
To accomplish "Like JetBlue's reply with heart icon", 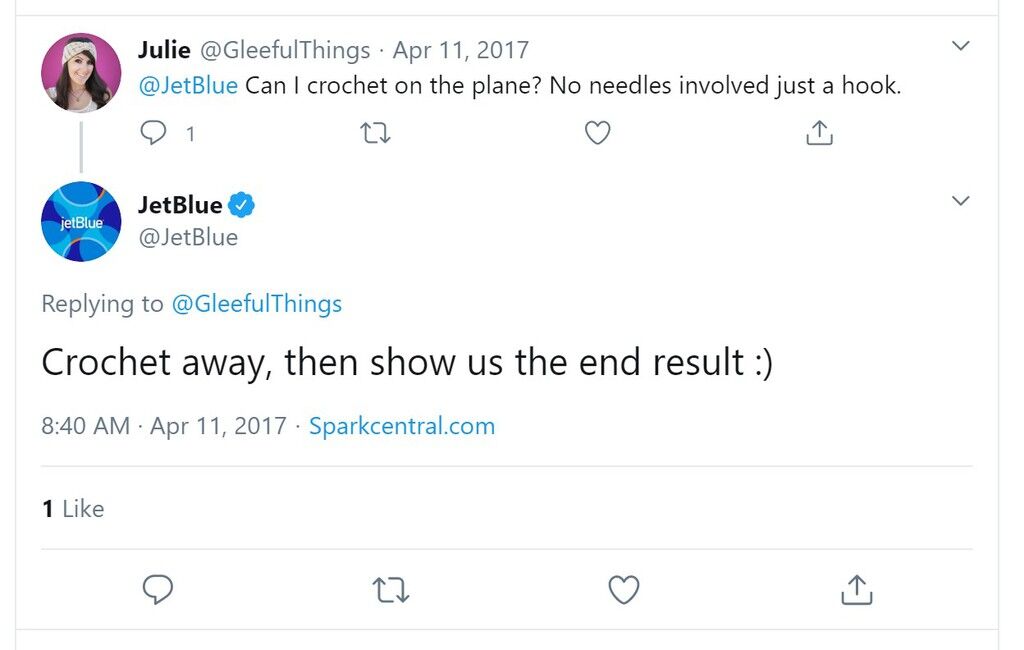I will coord(624,589).
